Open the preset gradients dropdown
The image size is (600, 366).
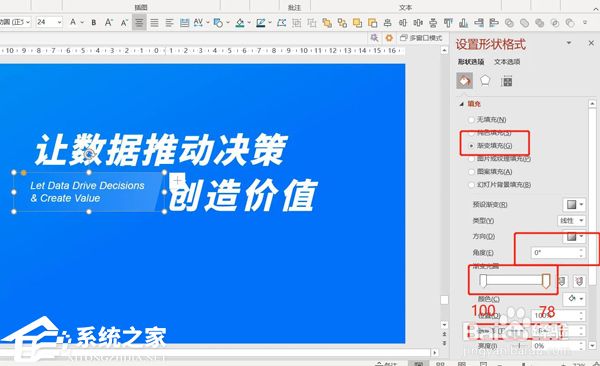pos(574,204)
